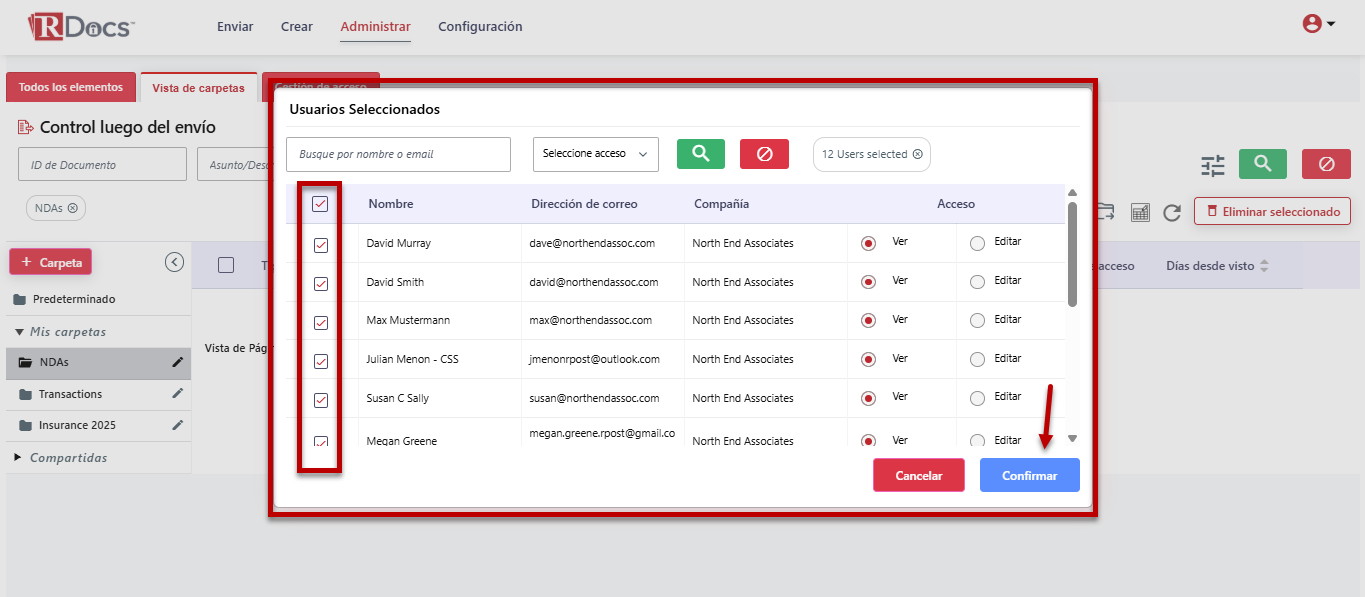The height and width of the screenshot is (597, 1365).
Task: Click the Confirmar button
Action: (x=1029, y=476)
